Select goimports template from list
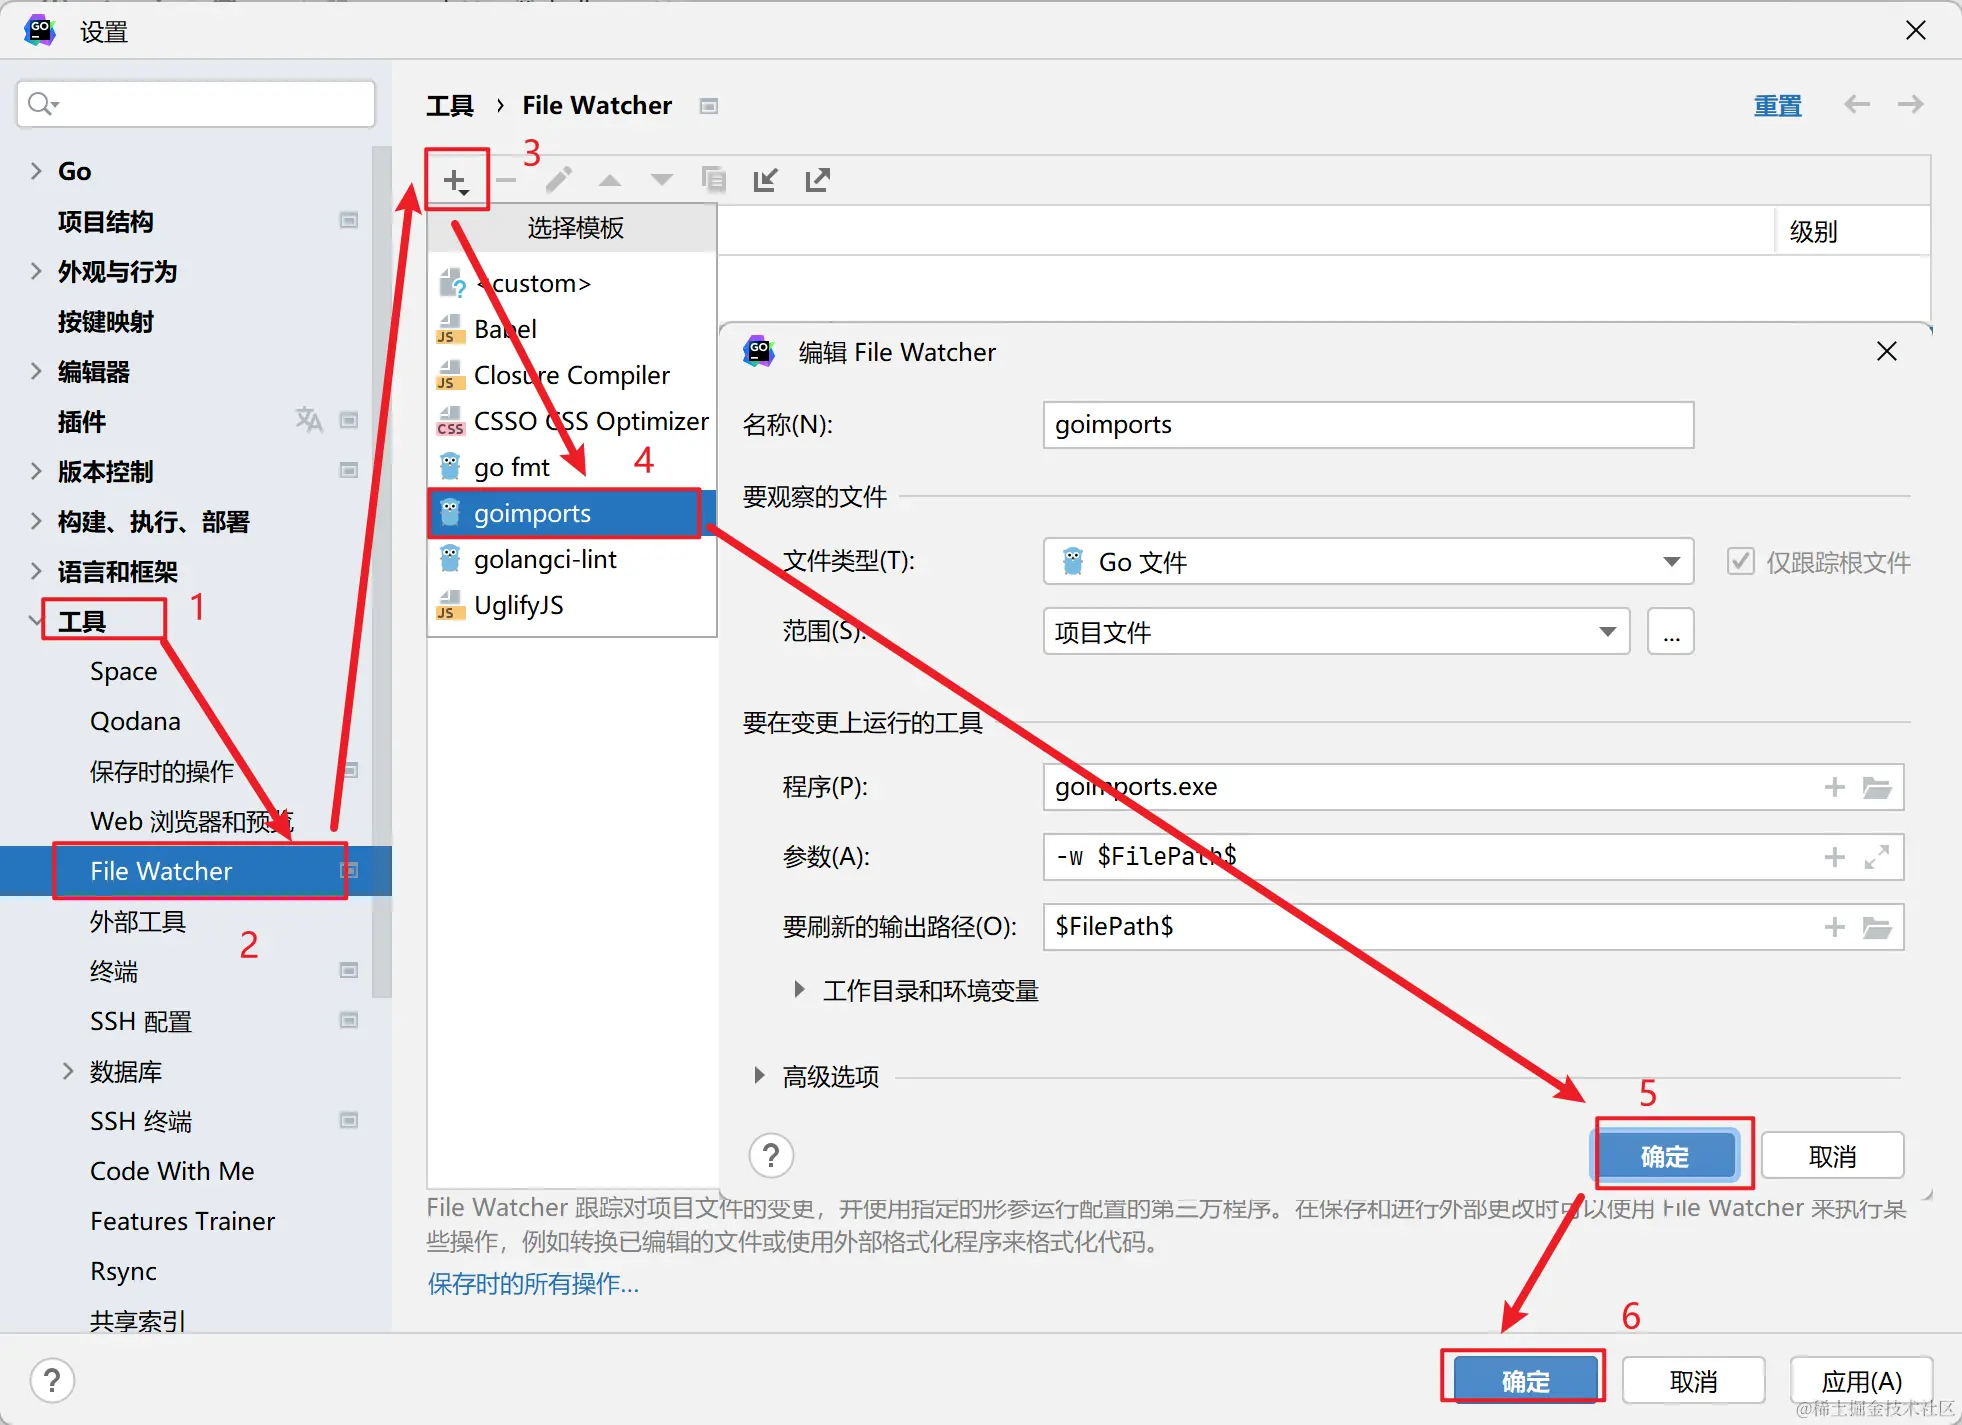The image size is (1962, 1425). point(532,514)
